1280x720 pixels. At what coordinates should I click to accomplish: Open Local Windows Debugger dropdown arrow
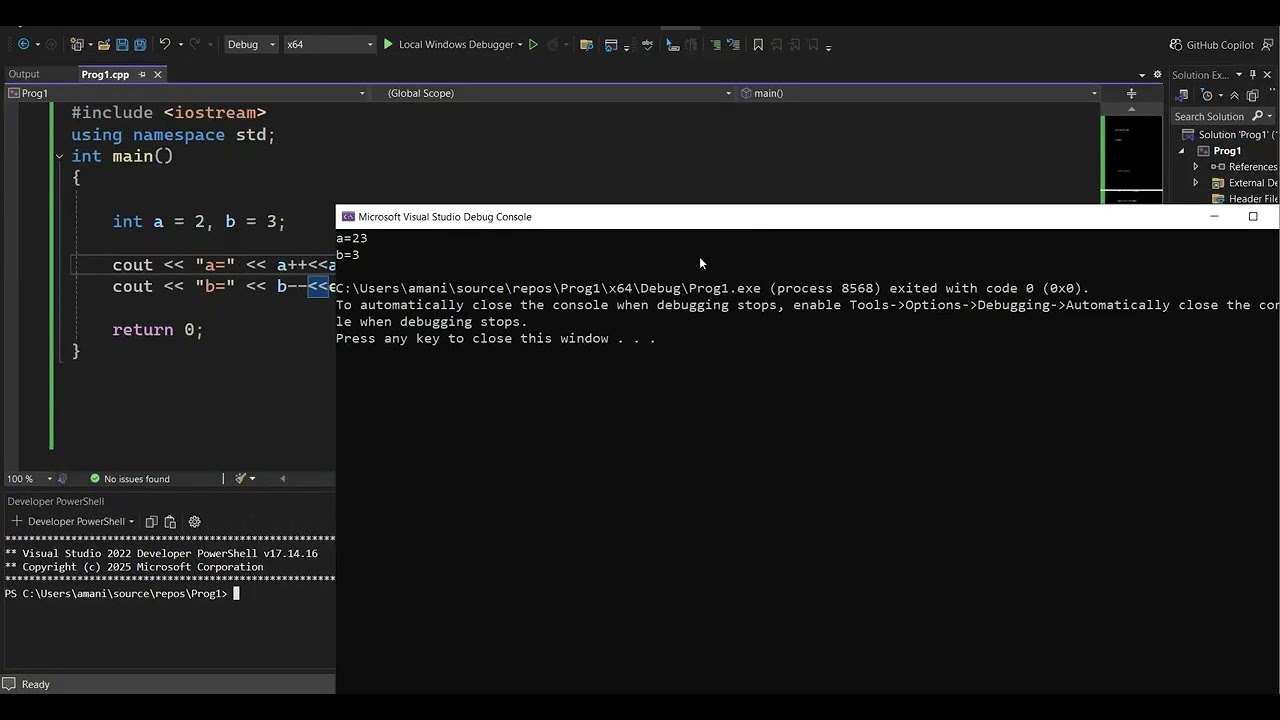pos(520,44)
